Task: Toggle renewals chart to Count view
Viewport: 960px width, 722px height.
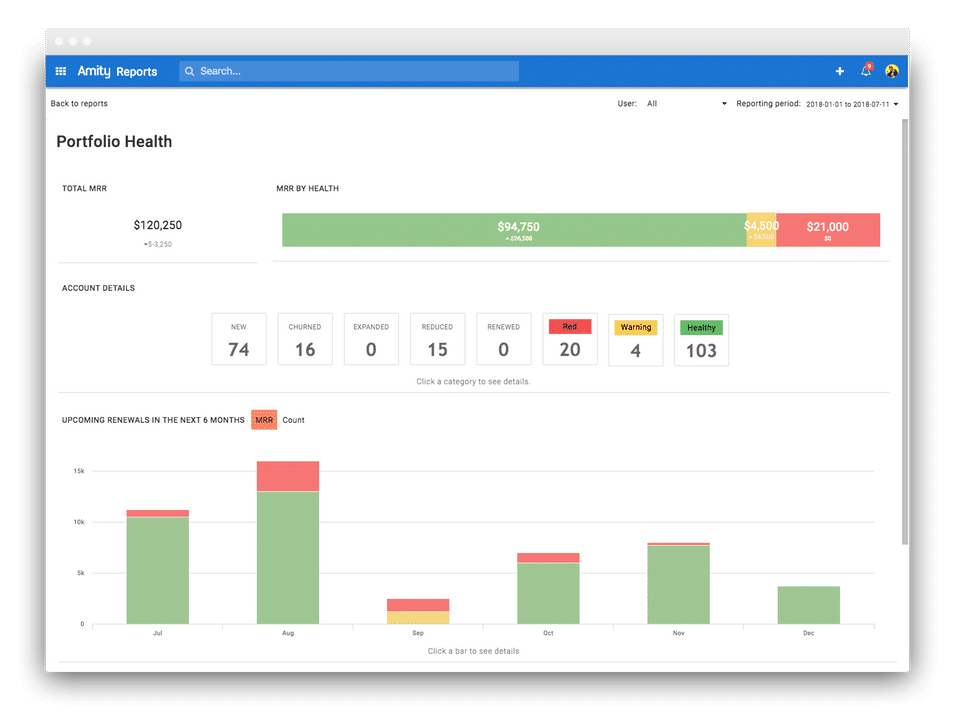Action: click(293, 420)
